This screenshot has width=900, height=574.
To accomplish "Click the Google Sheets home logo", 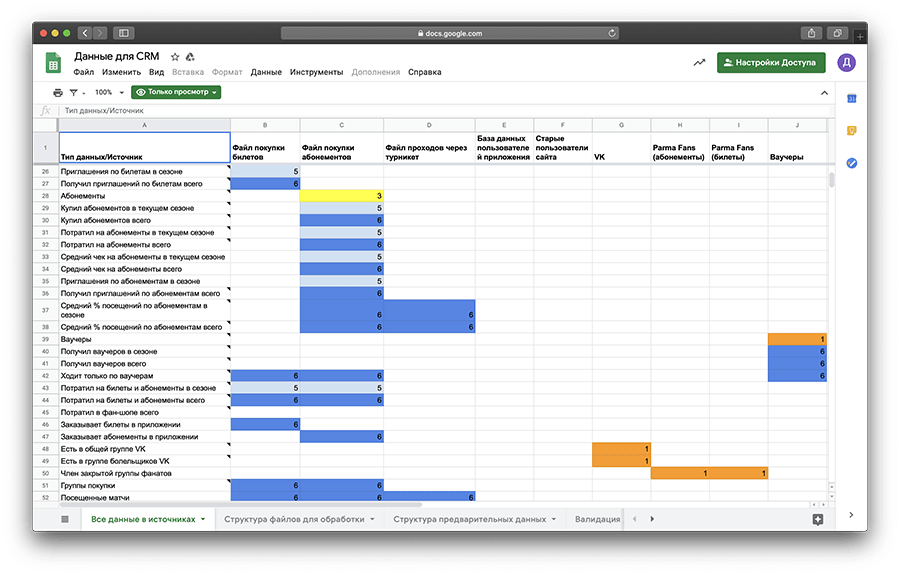I will pyautogui.click(x=53, y=63).
